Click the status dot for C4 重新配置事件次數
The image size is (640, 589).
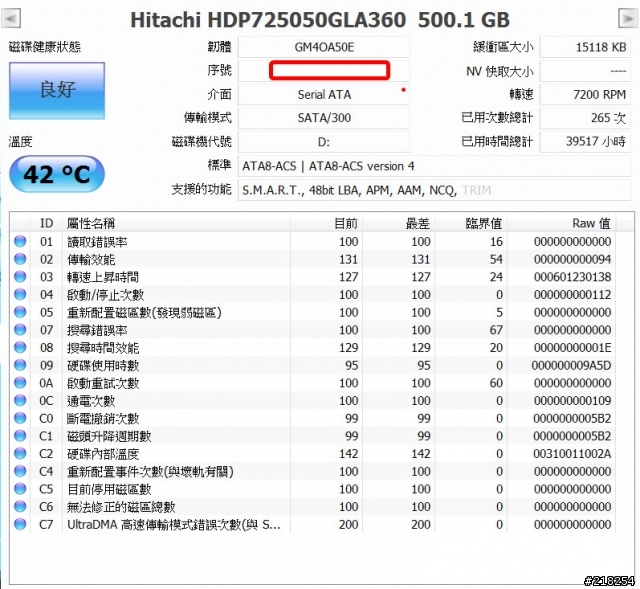pyautogui.click(x=20, y=471)
